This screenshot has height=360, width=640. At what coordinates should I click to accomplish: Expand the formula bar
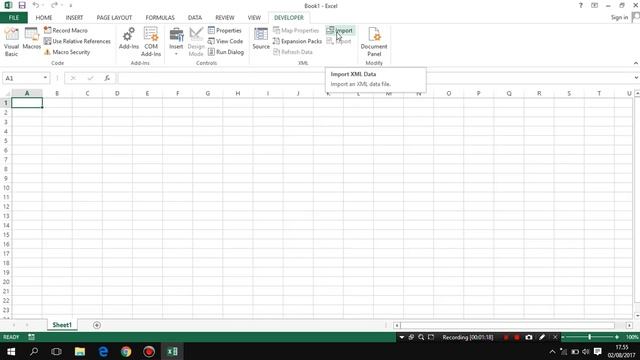tap(636, 78)
